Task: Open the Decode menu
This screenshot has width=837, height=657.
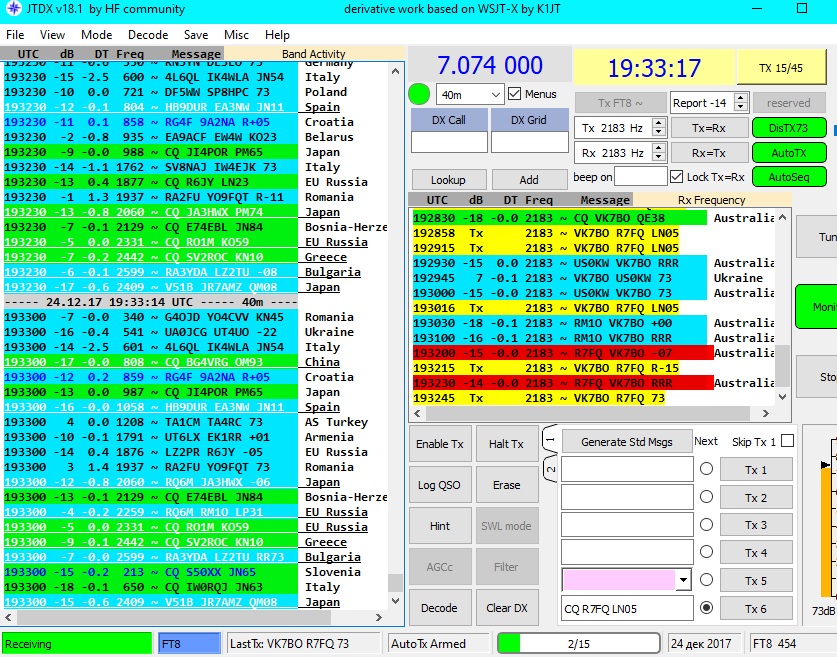Action: (x=148, y=35)
